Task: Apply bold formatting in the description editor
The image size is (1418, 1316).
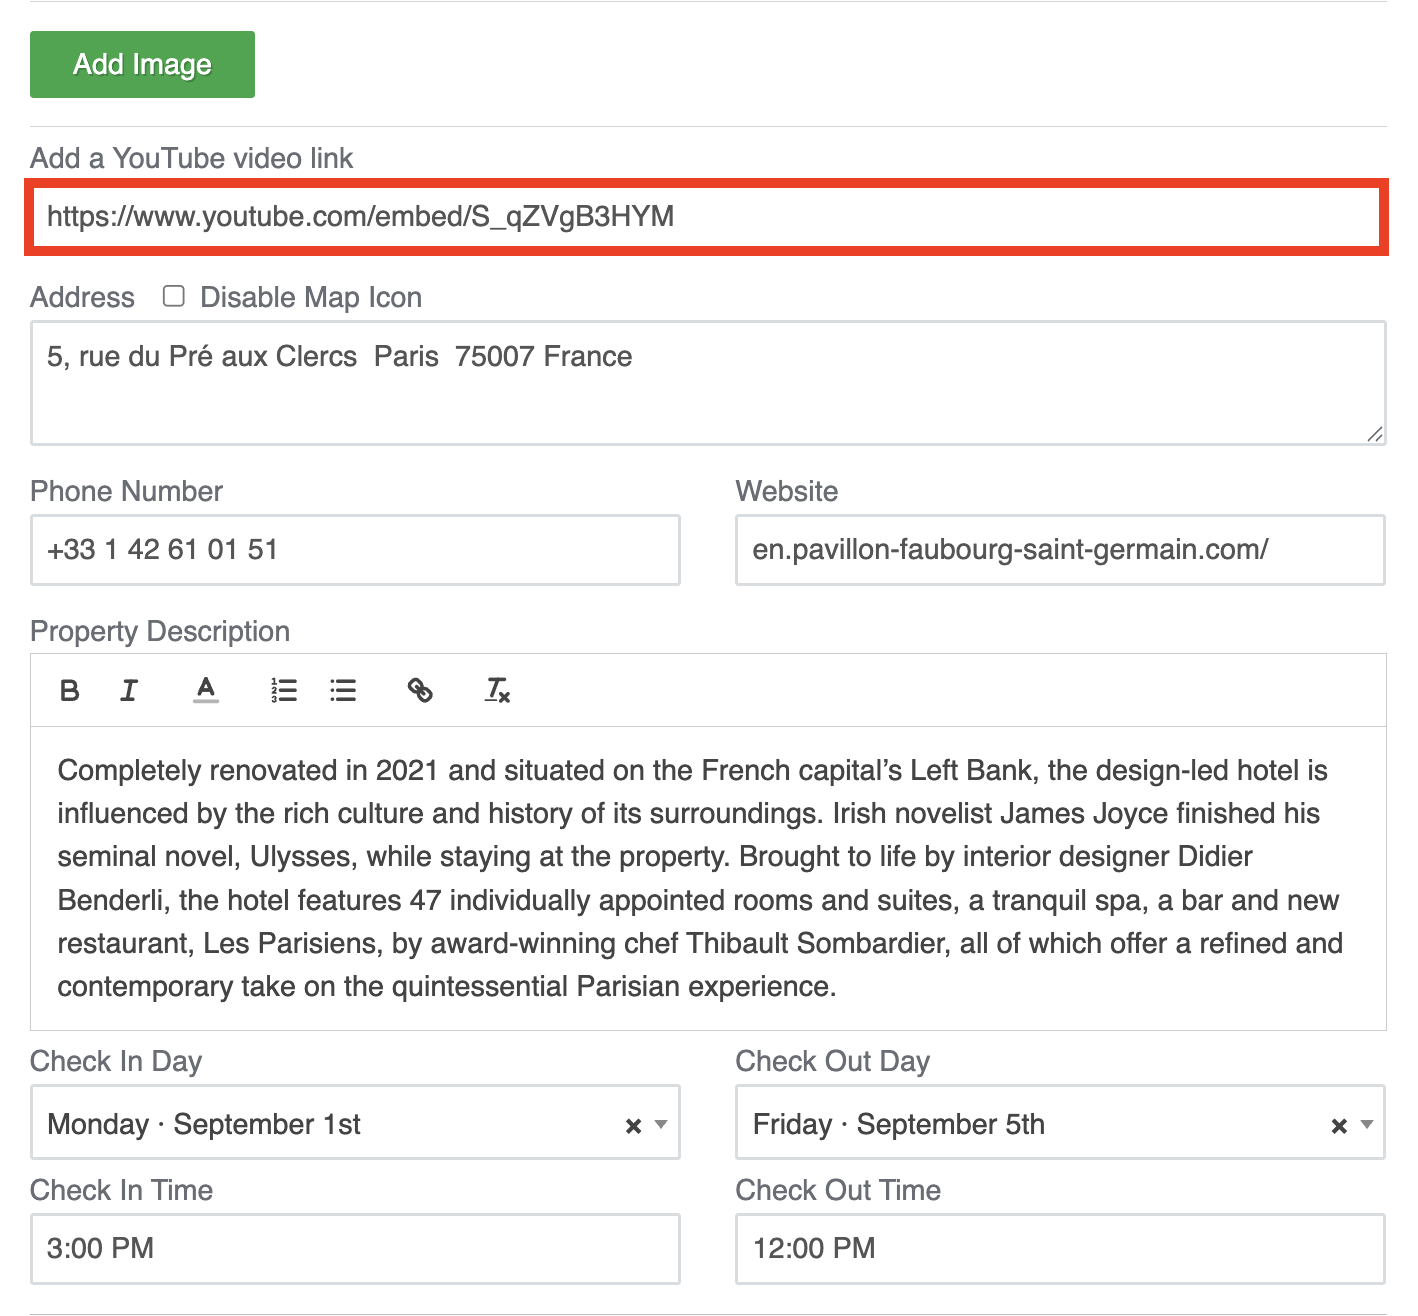Action: click(70, 690)
